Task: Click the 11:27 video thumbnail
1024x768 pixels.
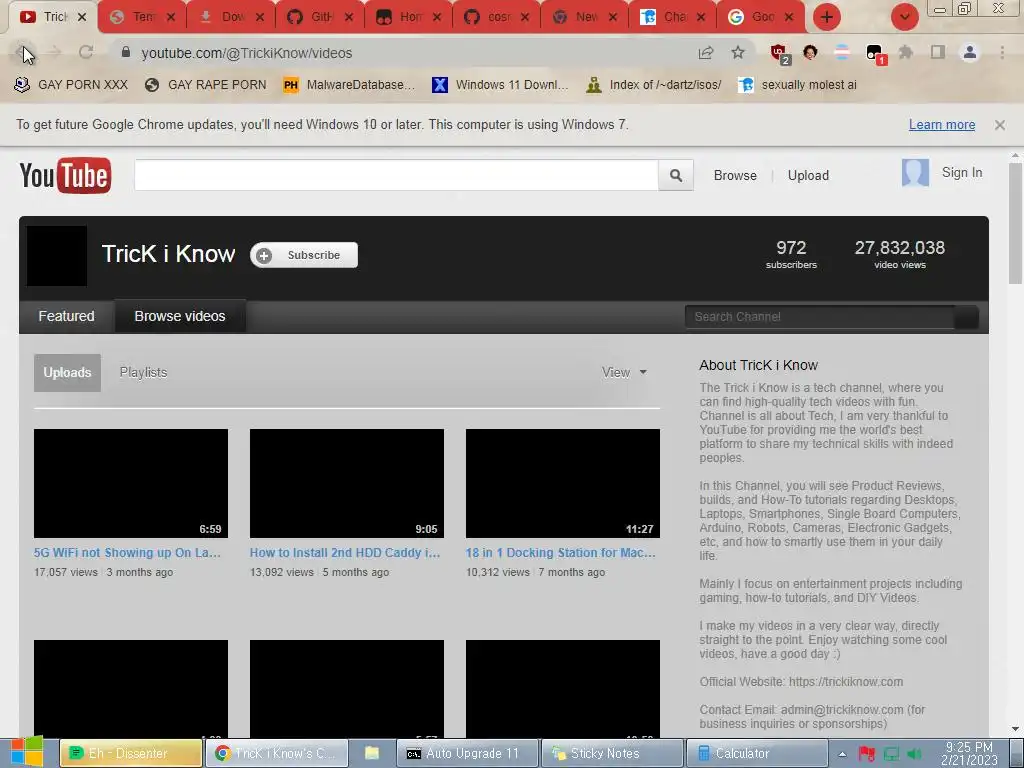Action: coord(563,483)
